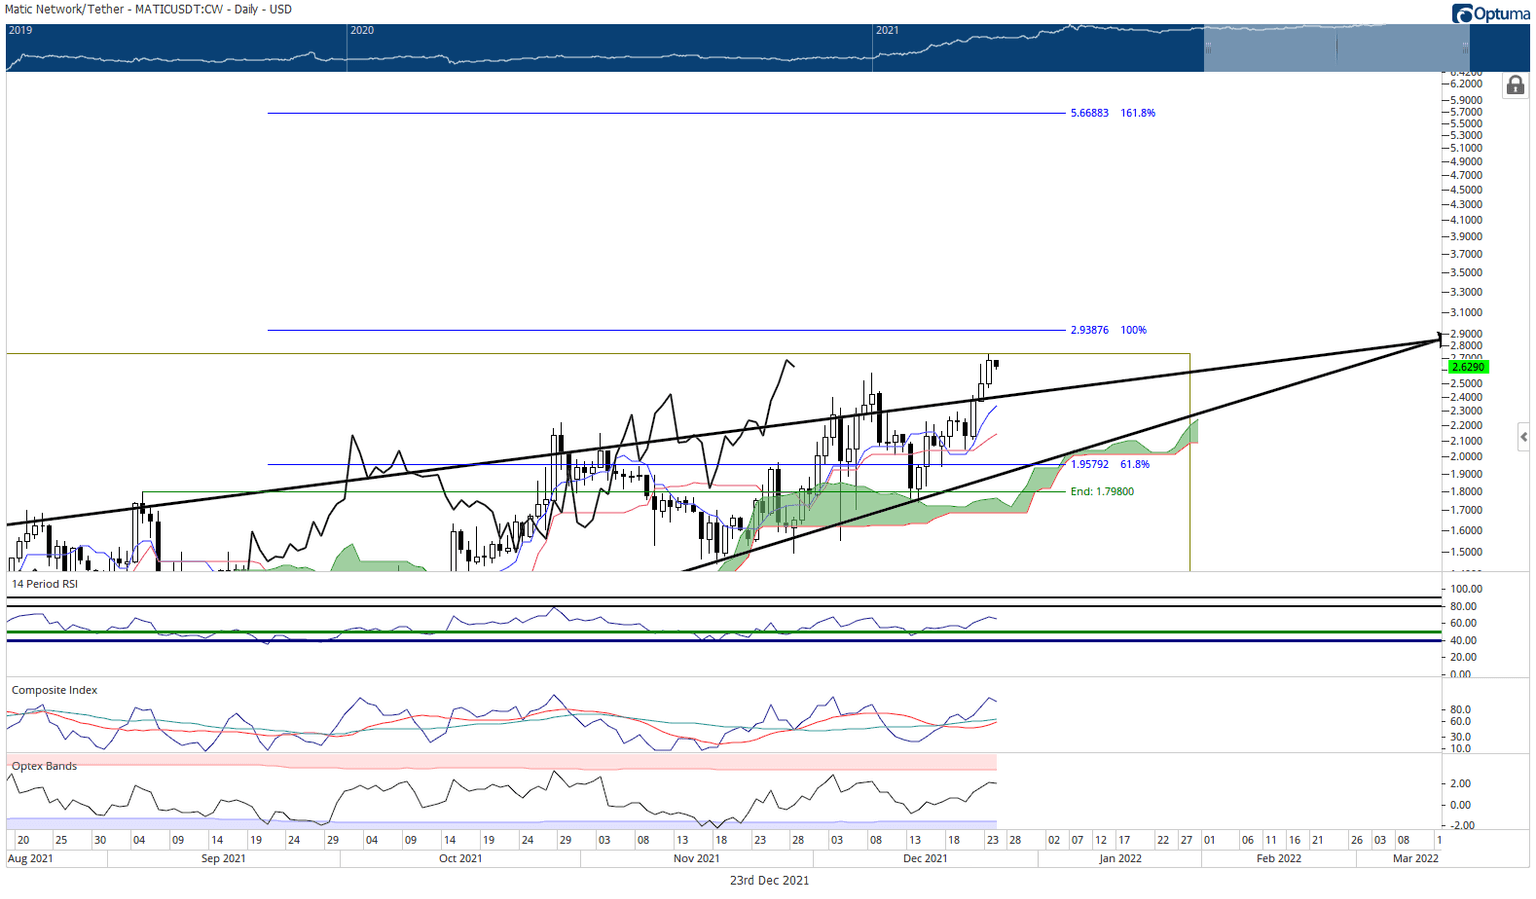Click the Optuma logo
The width and height of the screenshot is (1536, 899).
click(x=1490, y=13)
